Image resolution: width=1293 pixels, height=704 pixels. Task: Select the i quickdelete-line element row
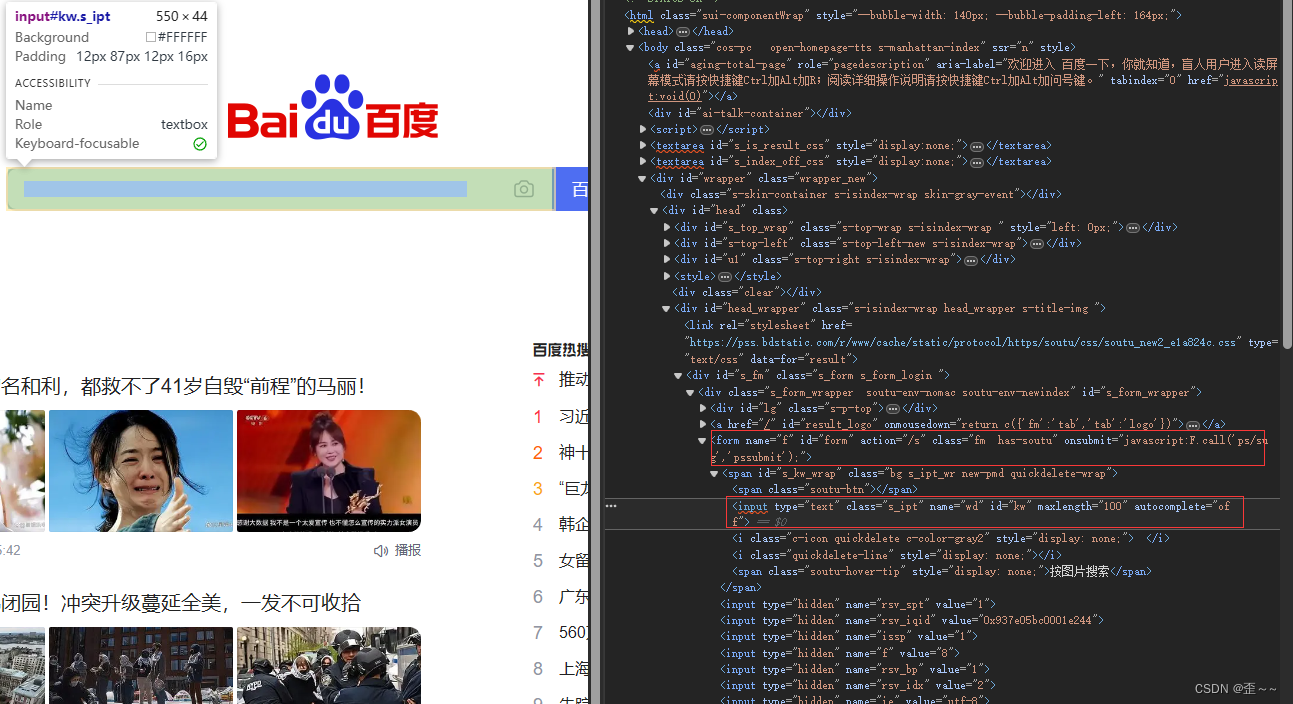(897, 555)
